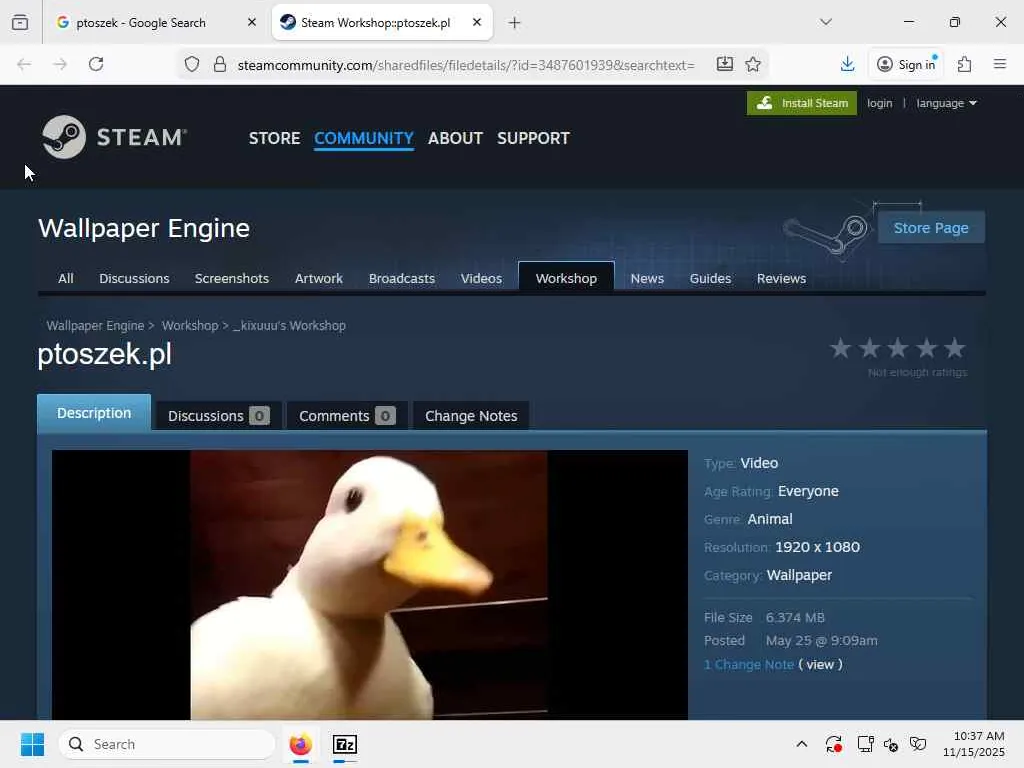
Task: Select the News tab
Action: point(647,278)
